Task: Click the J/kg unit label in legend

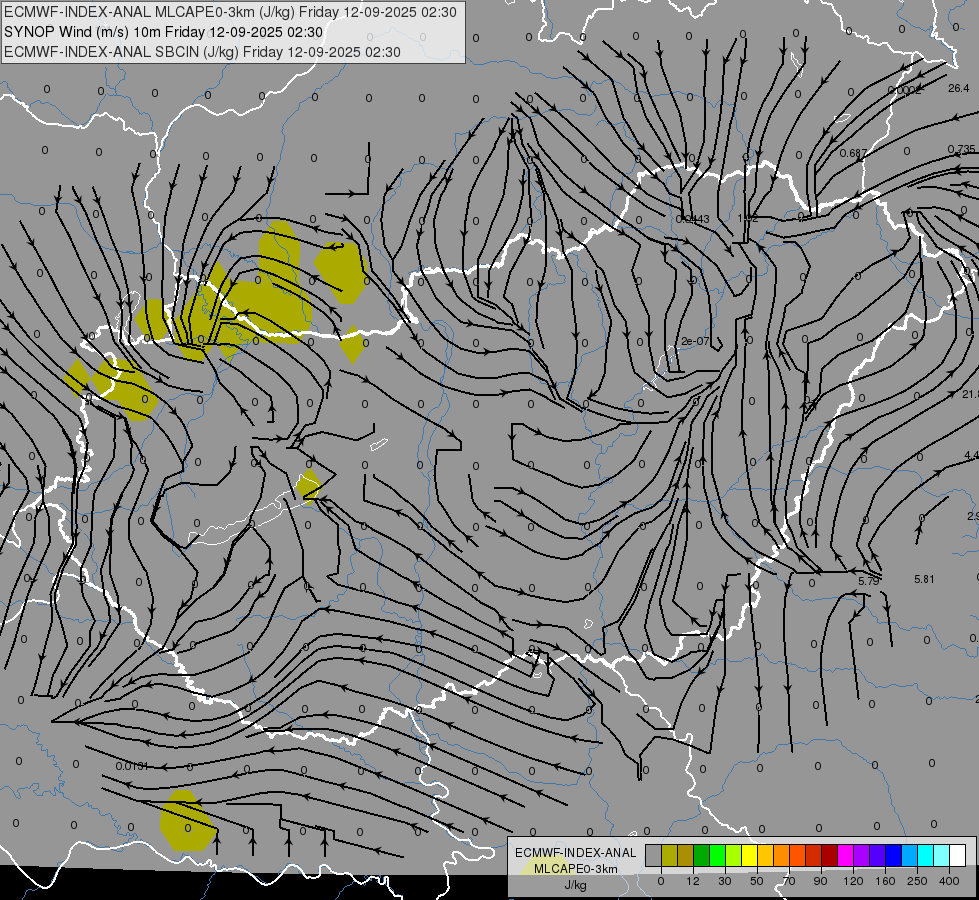Action: coord(575,885)
